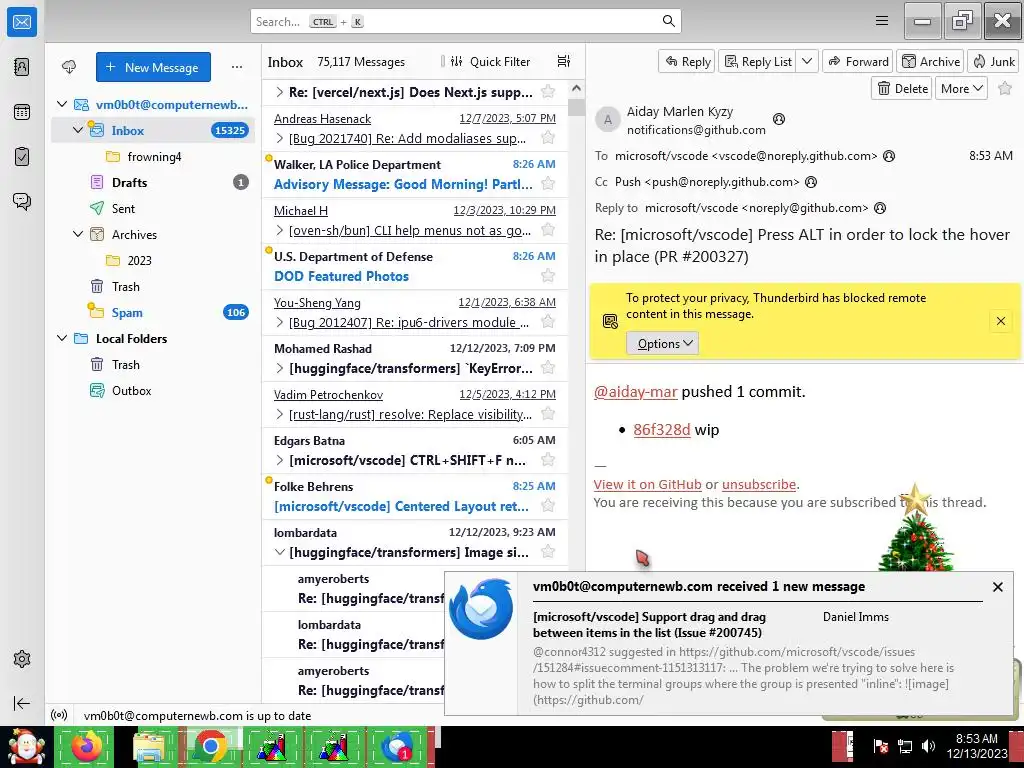Star the KeyError message from Mohamed Rashad
The image size is (1024, 768).
(548, 368)
